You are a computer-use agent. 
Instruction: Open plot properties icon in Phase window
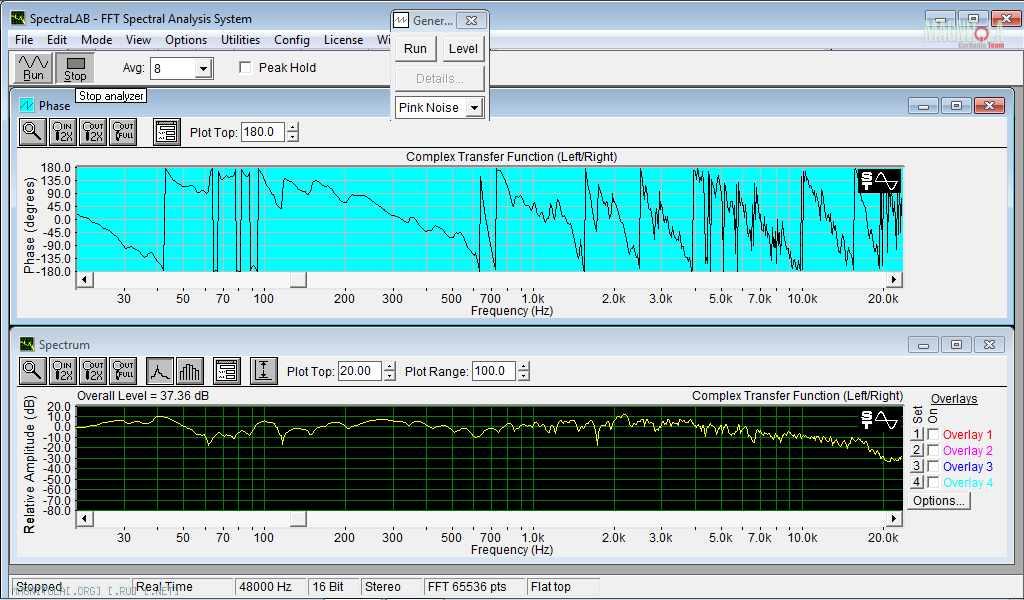click(167, 132)
